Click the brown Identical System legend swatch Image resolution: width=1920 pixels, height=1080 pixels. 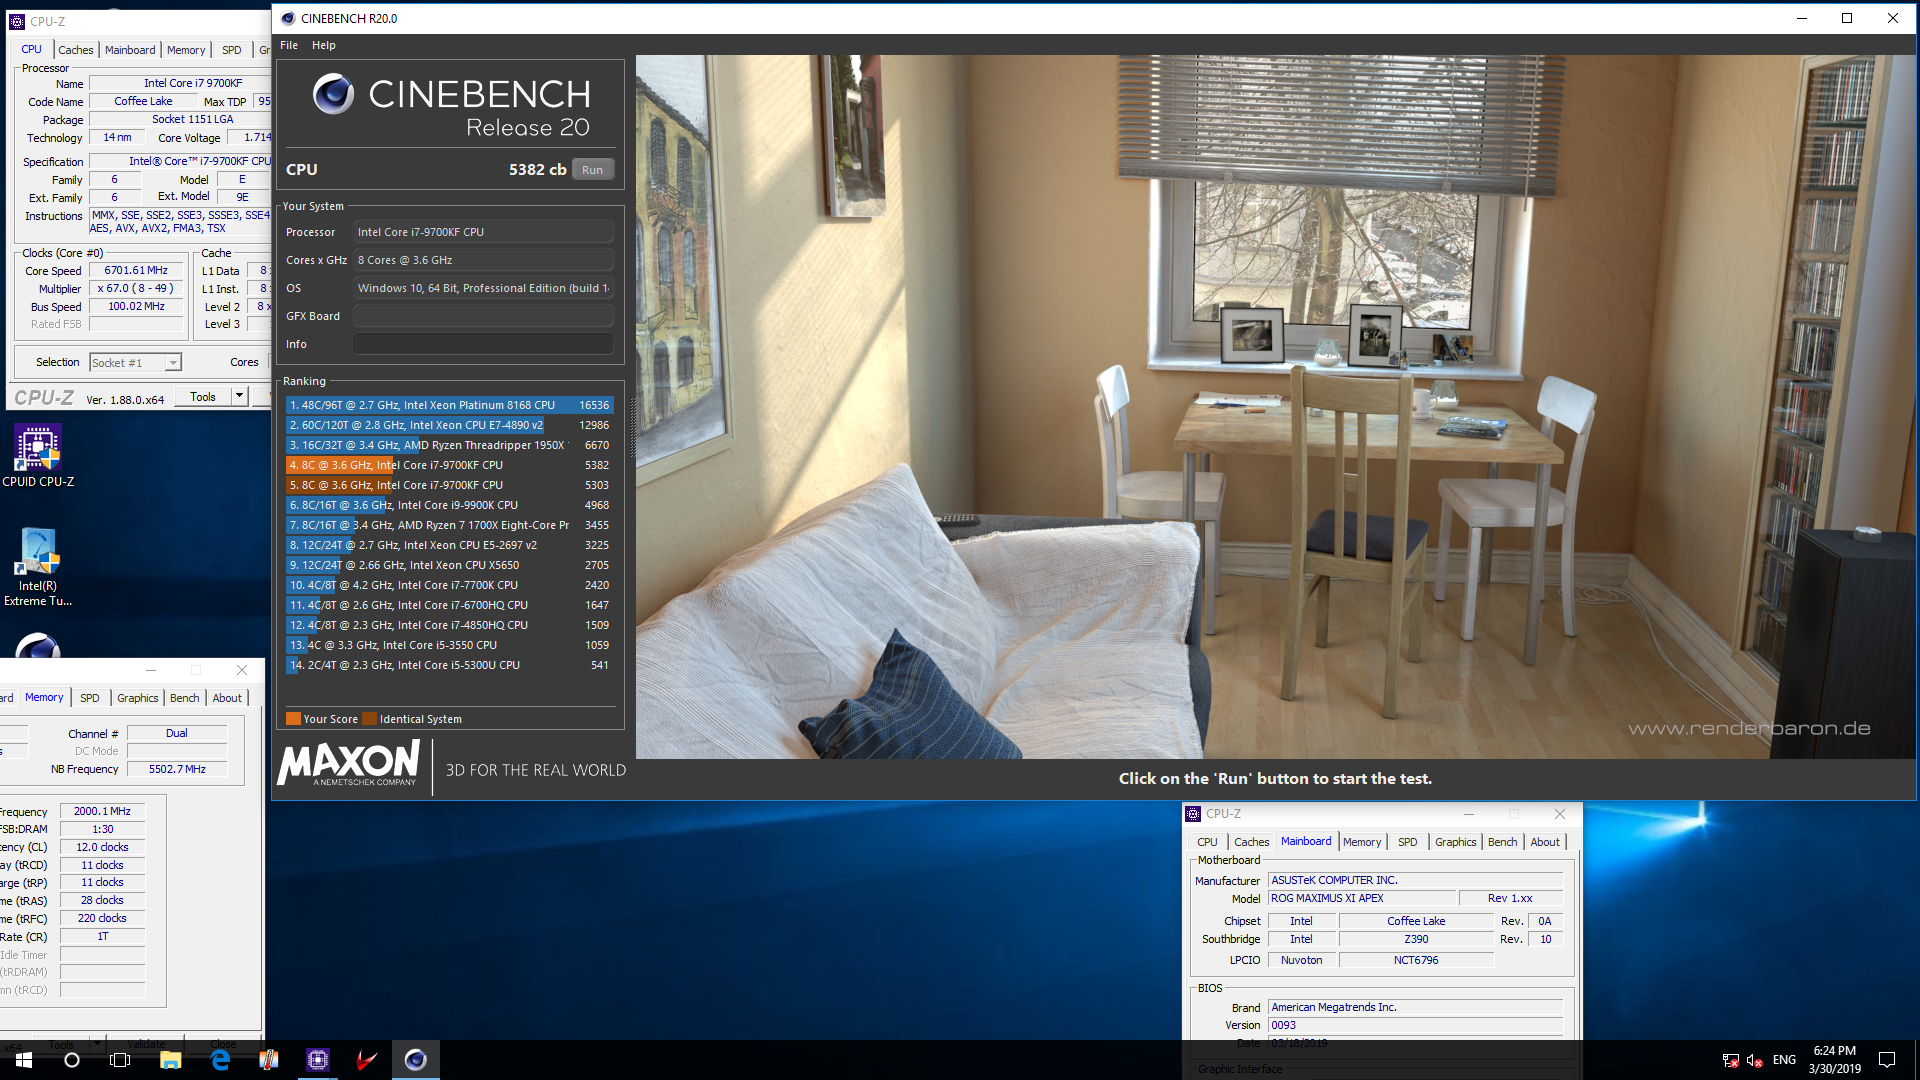(x=369, y=719)
